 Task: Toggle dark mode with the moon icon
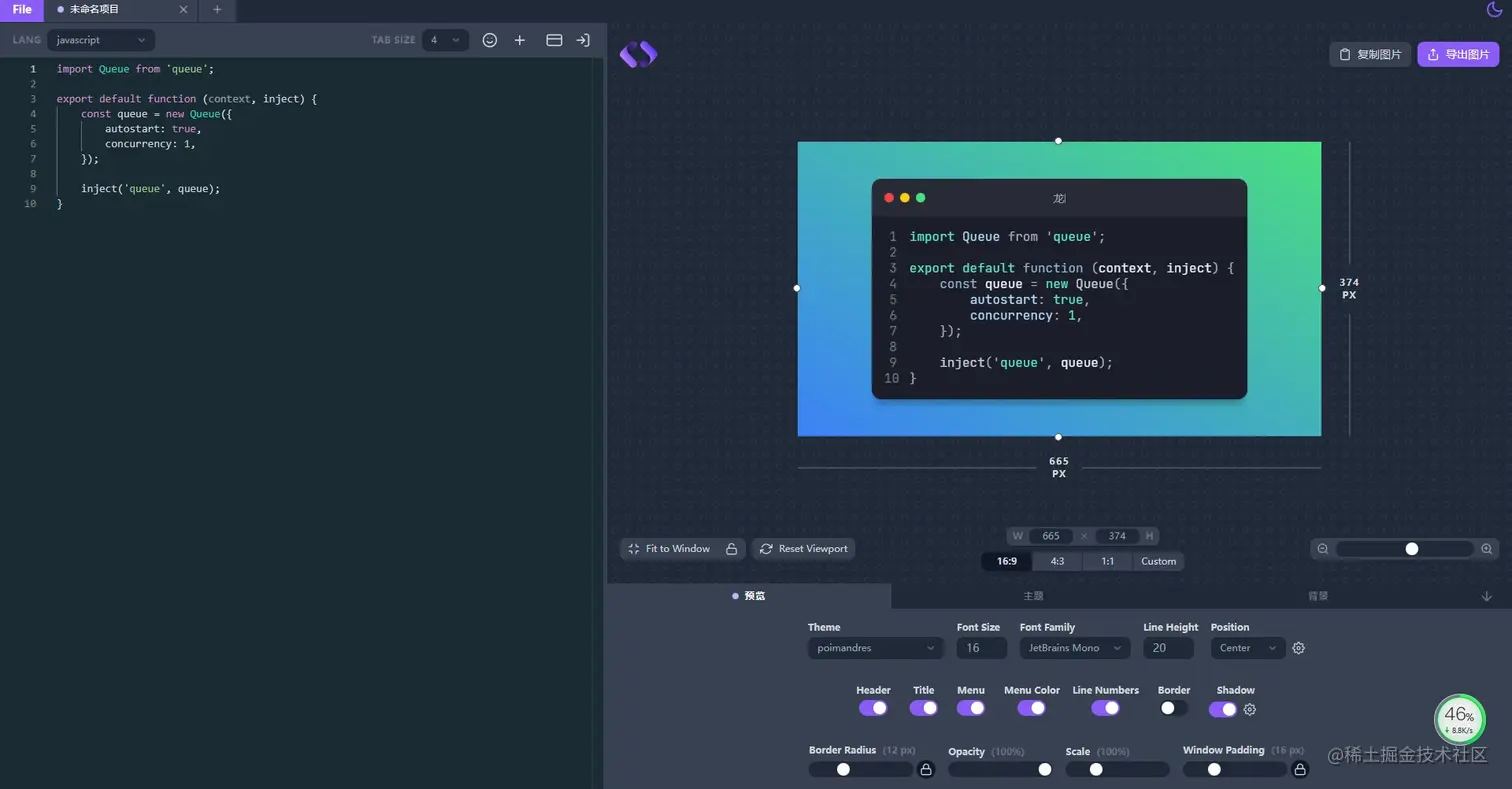click(1495, 9)
